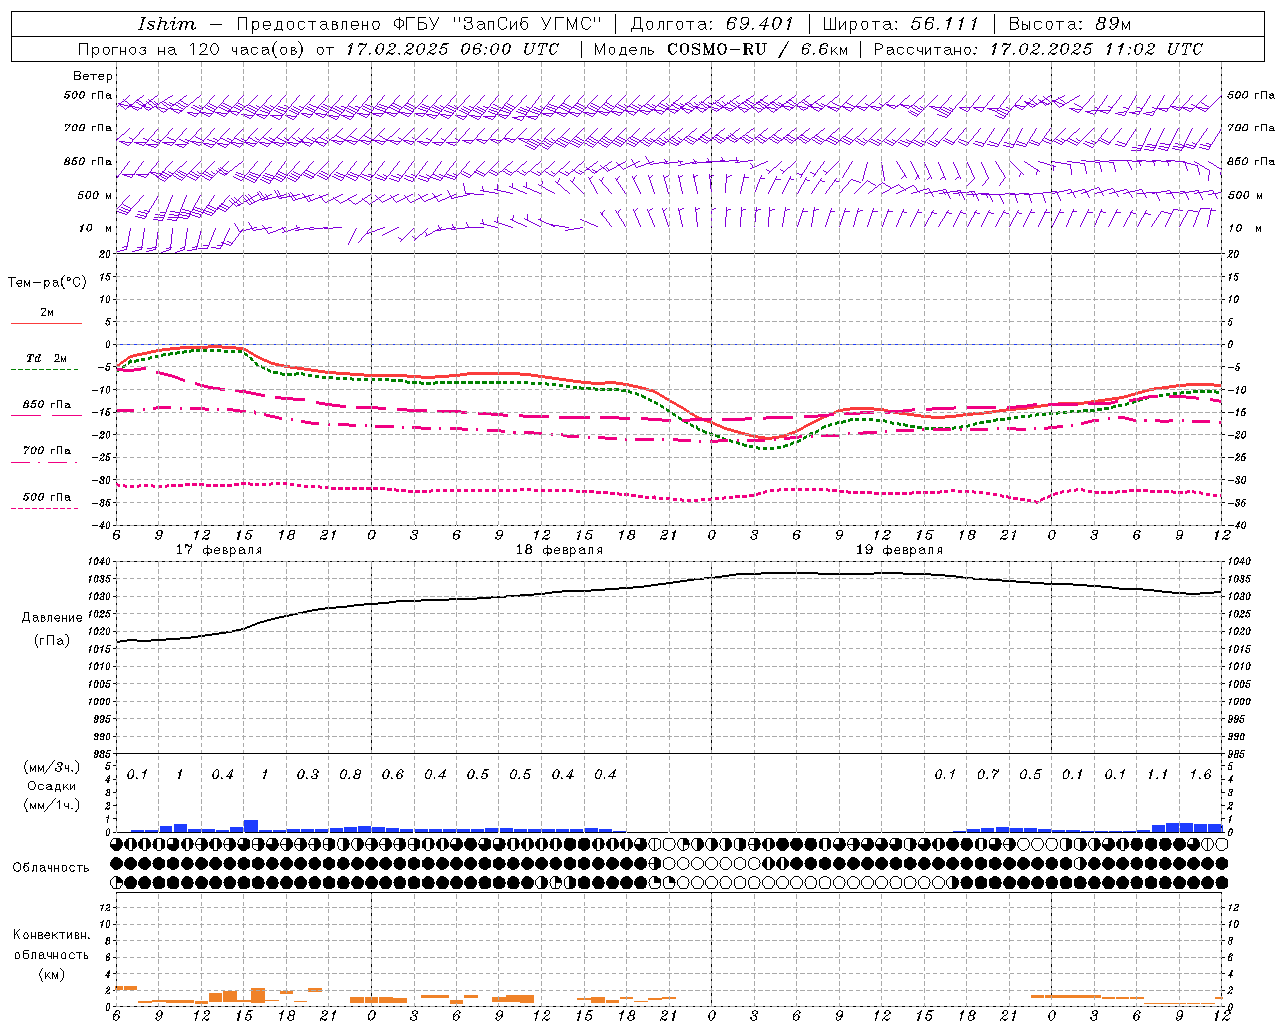Click the 'Осадки' precipitation label
This screenshot has height=1024, width=1280.
coord(52,786)
